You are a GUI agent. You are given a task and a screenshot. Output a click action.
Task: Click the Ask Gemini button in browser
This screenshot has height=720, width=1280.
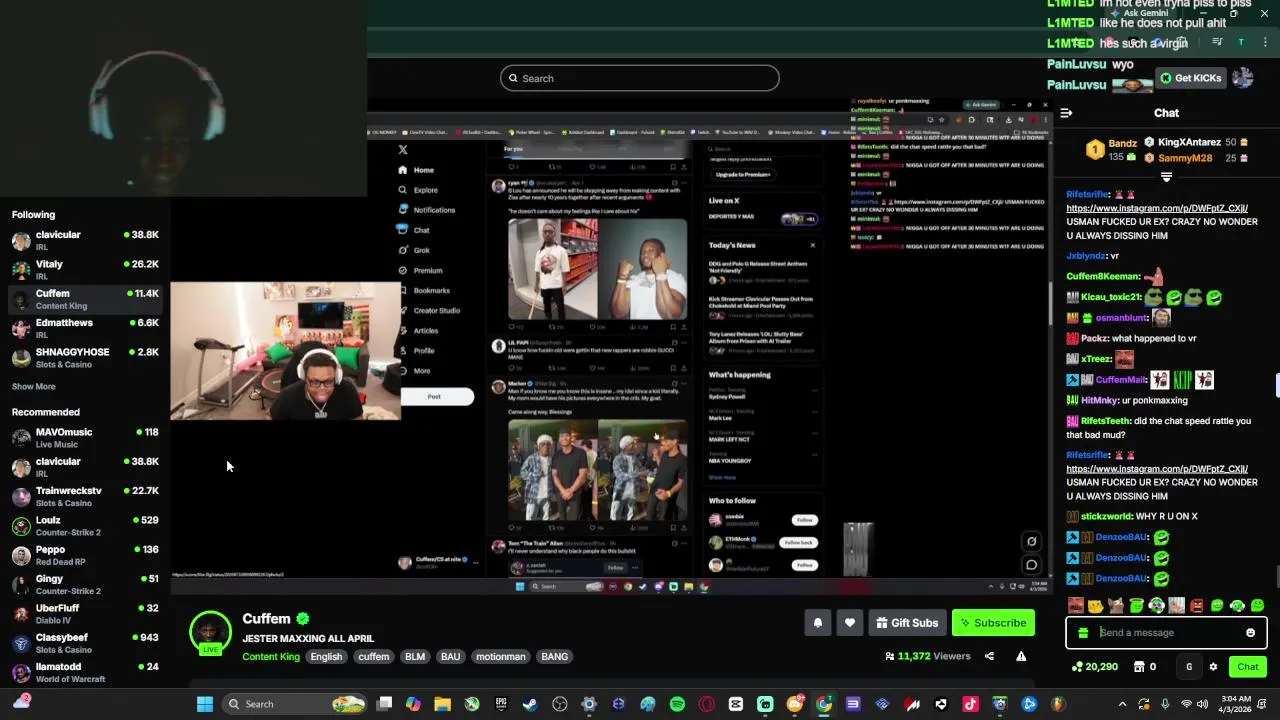1138,13
